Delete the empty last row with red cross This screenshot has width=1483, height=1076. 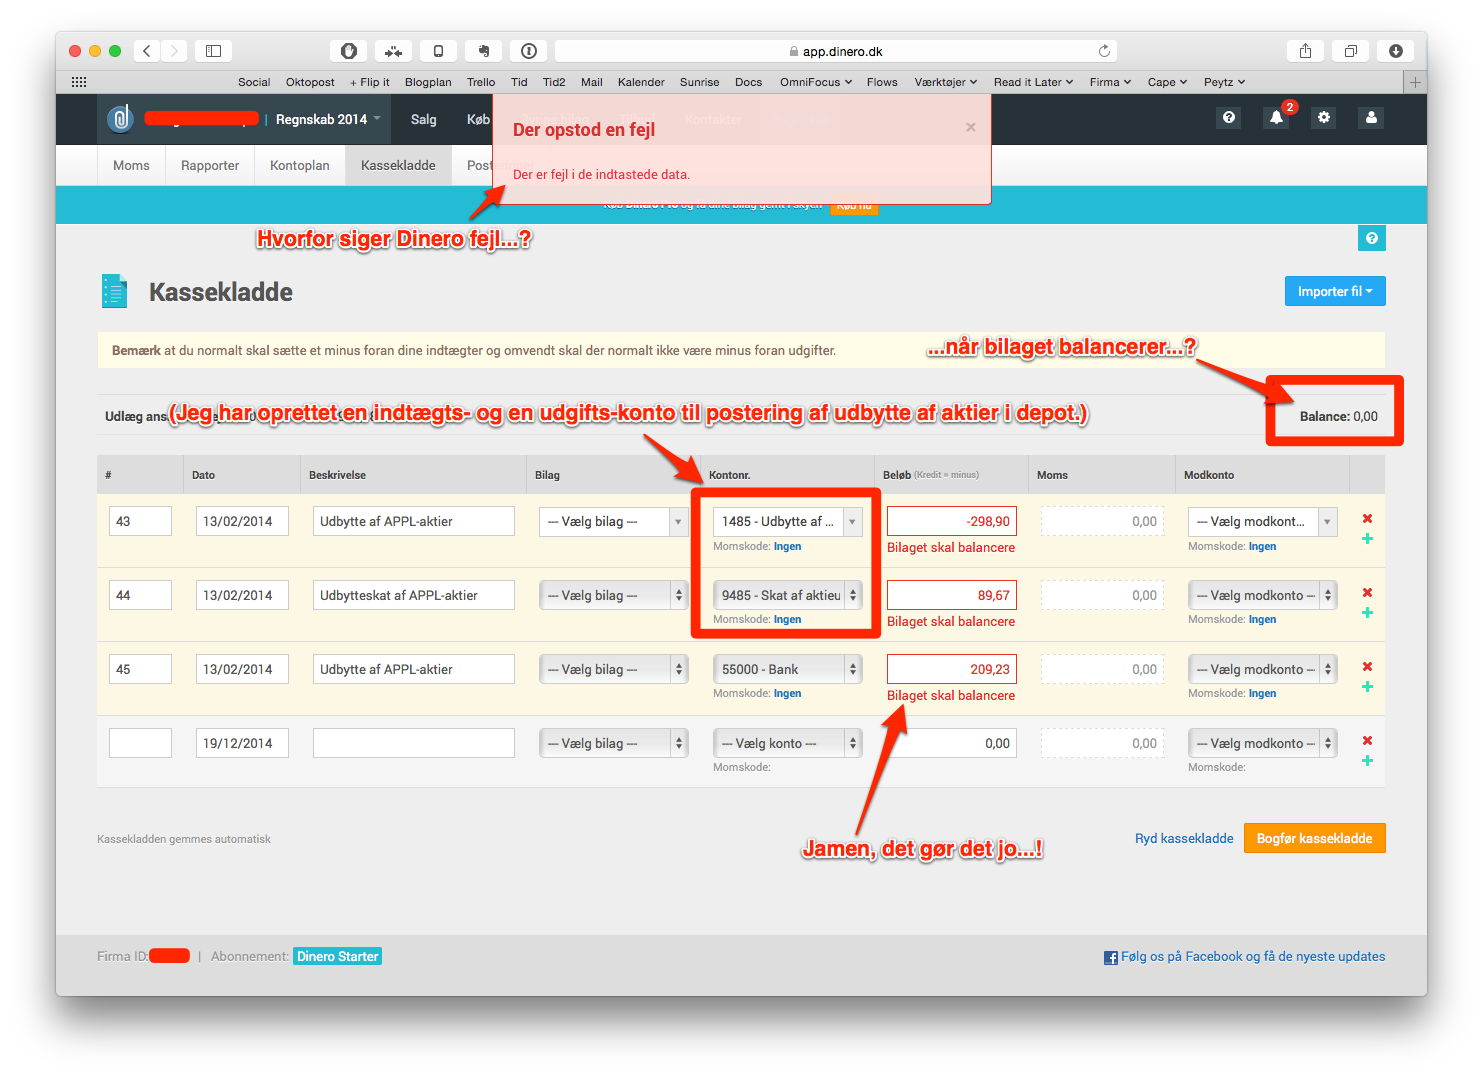click(1367, 740)
